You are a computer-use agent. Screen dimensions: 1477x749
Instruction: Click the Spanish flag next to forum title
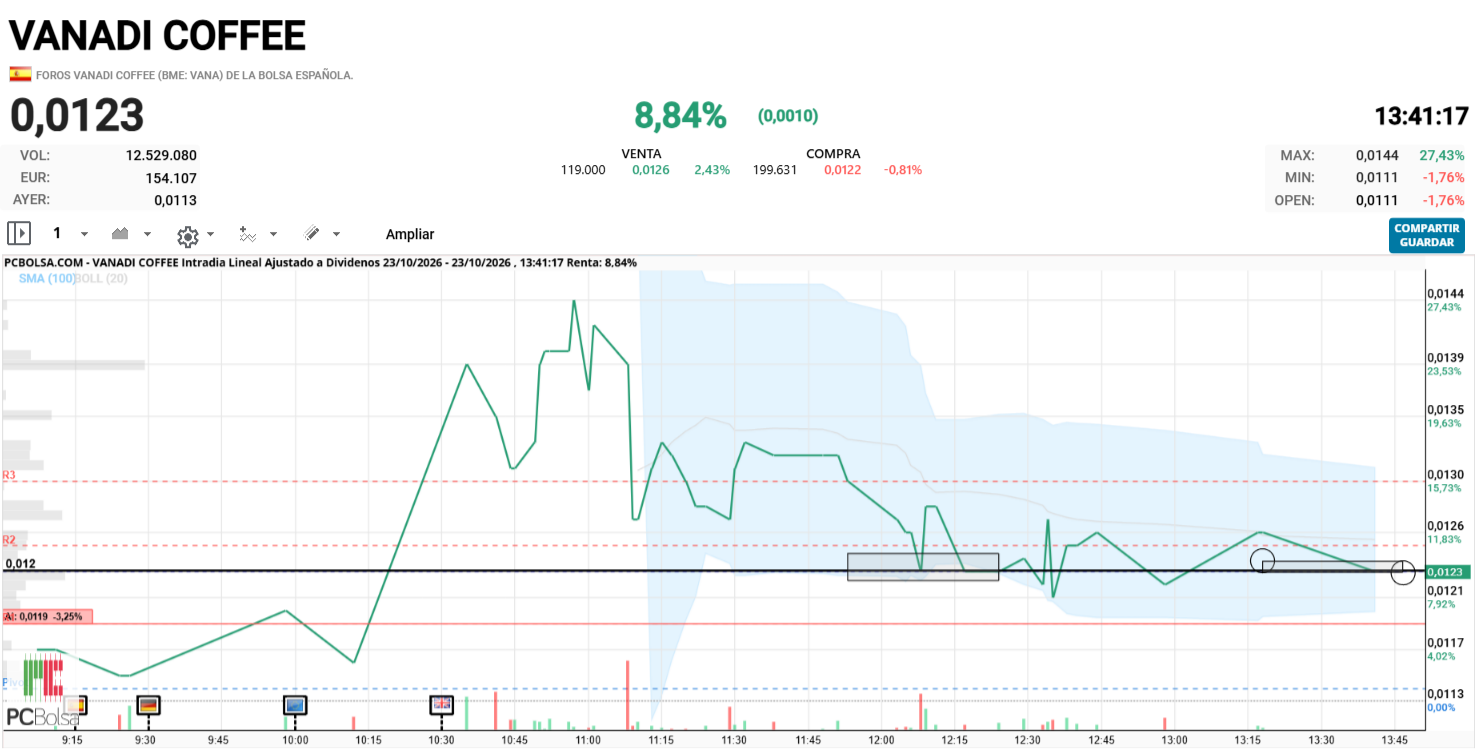click(x=20, y=74)
